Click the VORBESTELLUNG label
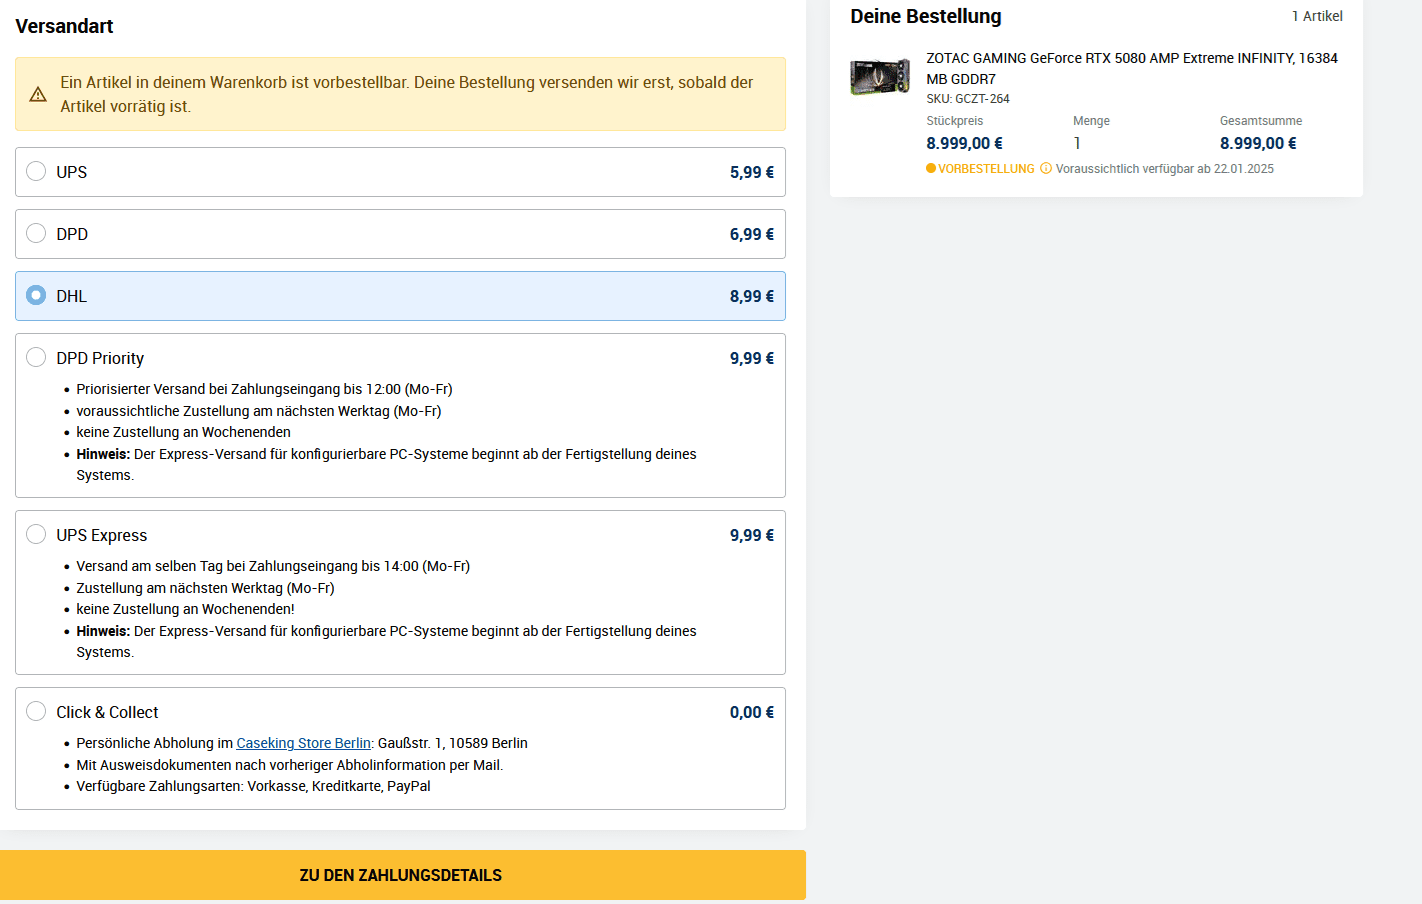1422x904 pixels. point(986,169)
